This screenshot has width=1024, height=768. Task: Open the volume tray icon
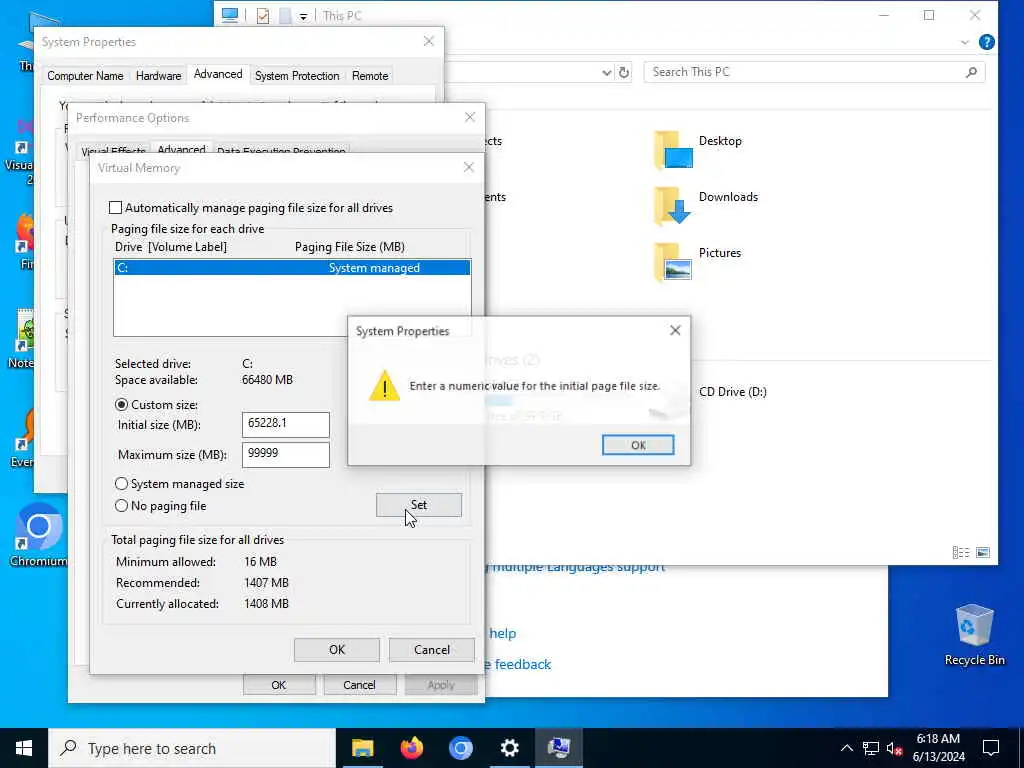pyautogui.click(x=894, y=748)
